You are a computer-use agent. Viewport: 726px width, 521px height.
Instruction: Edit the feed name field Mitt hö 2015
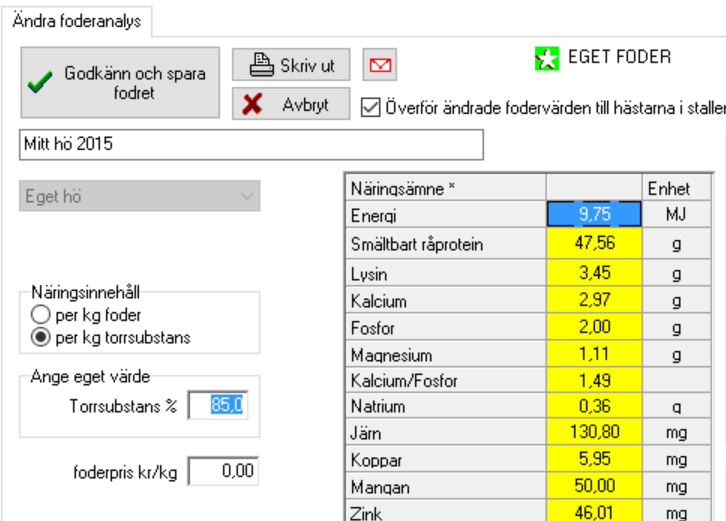(x=251, y=144)
